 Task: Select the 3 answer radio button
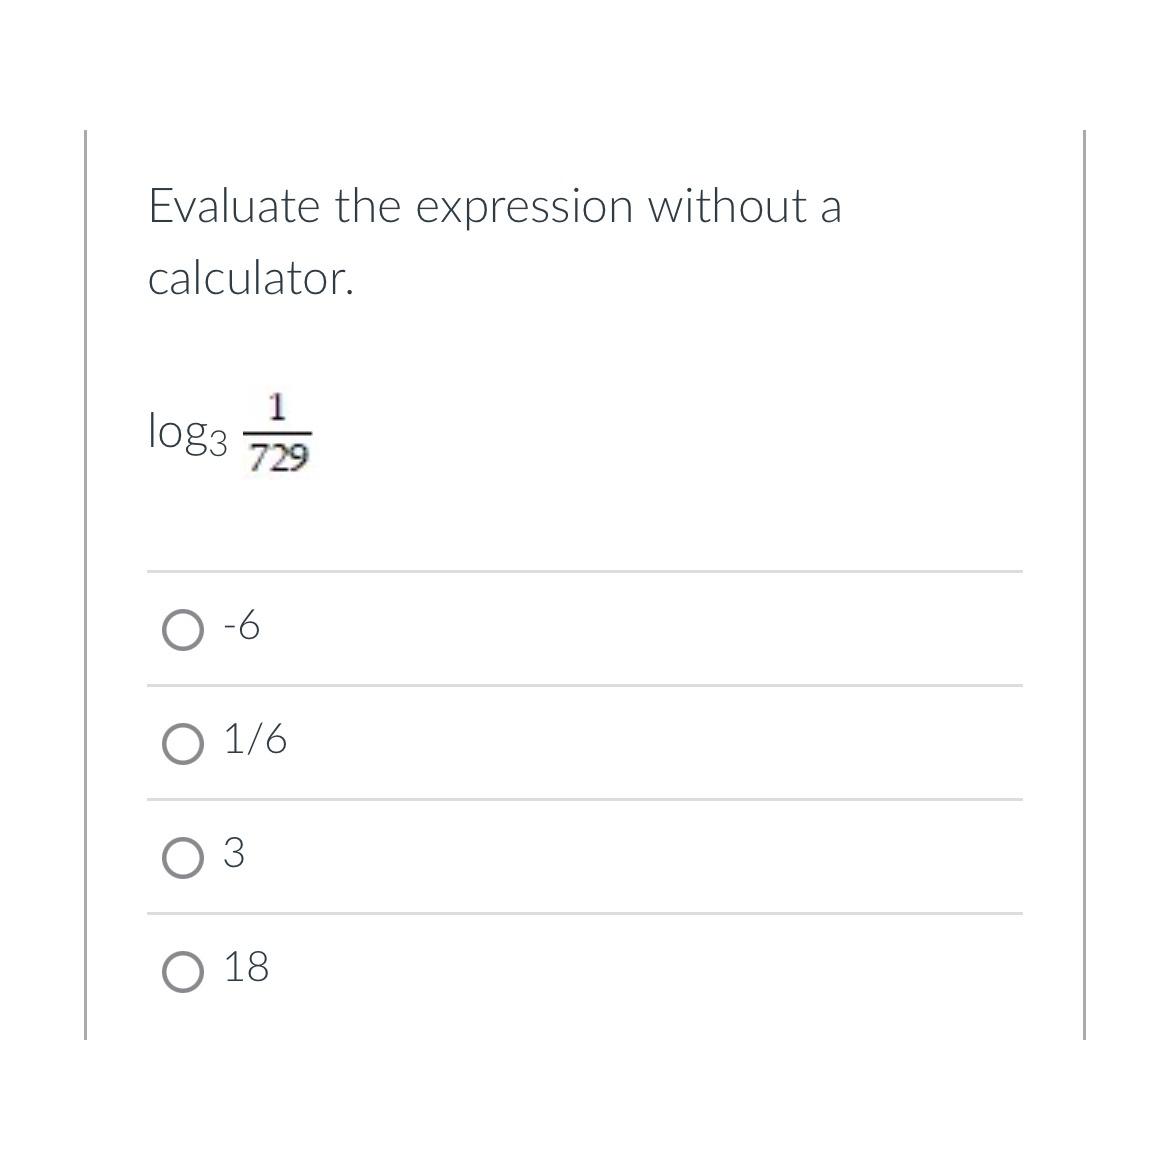pyautogui.click(x=182, y=857)
